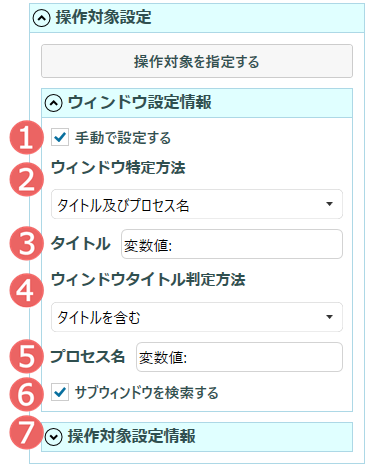Click red number 1 marker

(x=26, y=137)
